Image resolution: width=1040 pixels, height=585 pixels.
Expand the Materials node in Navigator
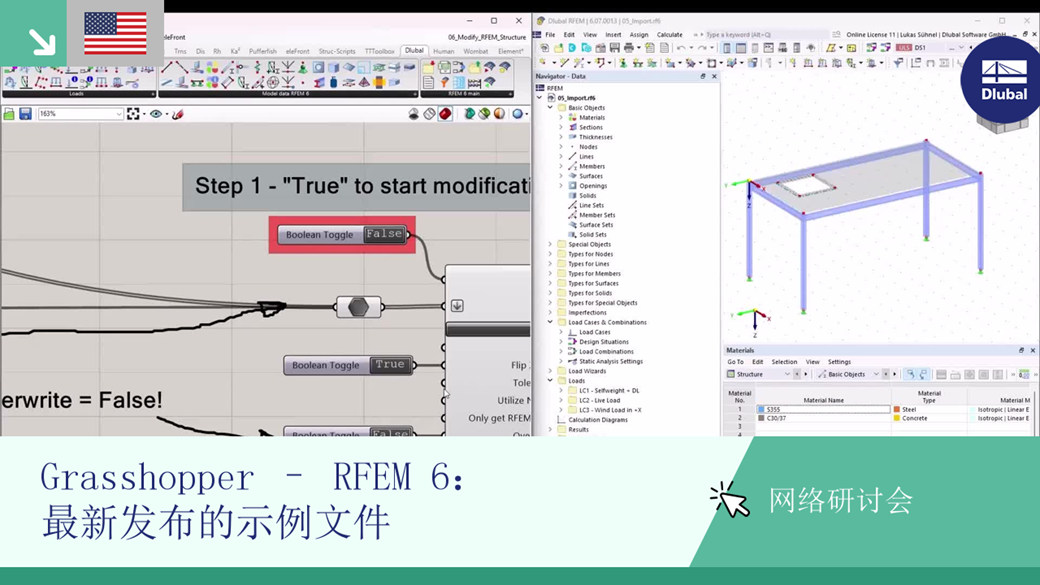561,117
